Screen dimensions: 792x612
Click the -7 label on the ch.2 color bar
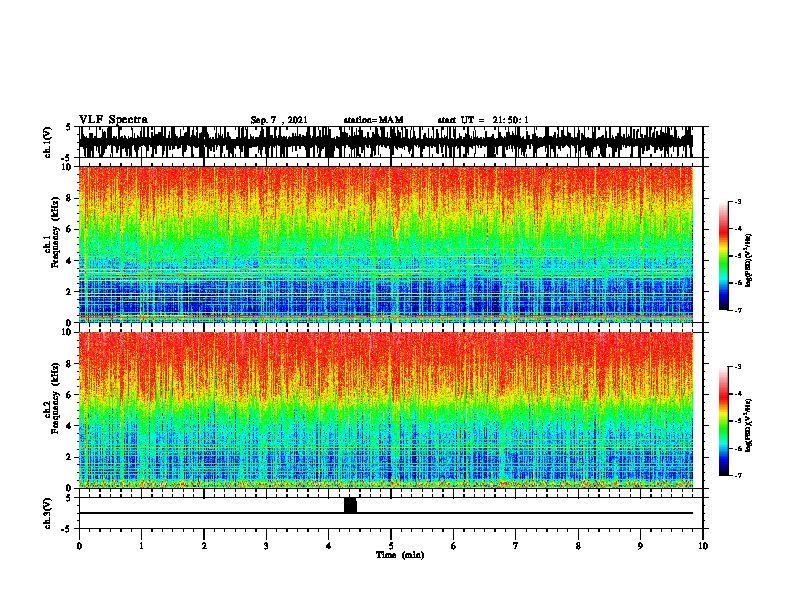click(737, 476)
